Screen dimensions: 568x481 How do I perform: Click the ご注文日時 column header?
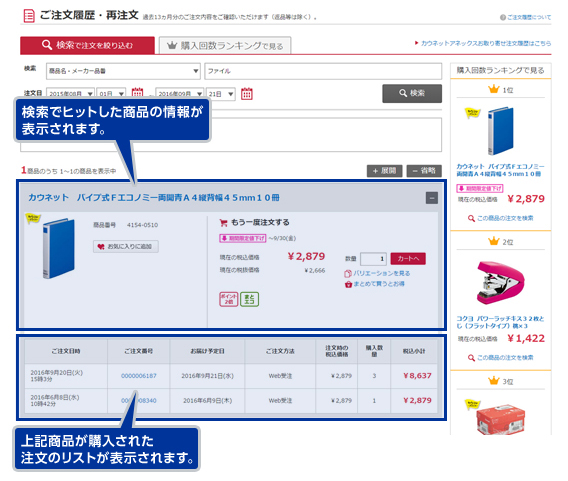pyautogui.click(x=66, y=351)
